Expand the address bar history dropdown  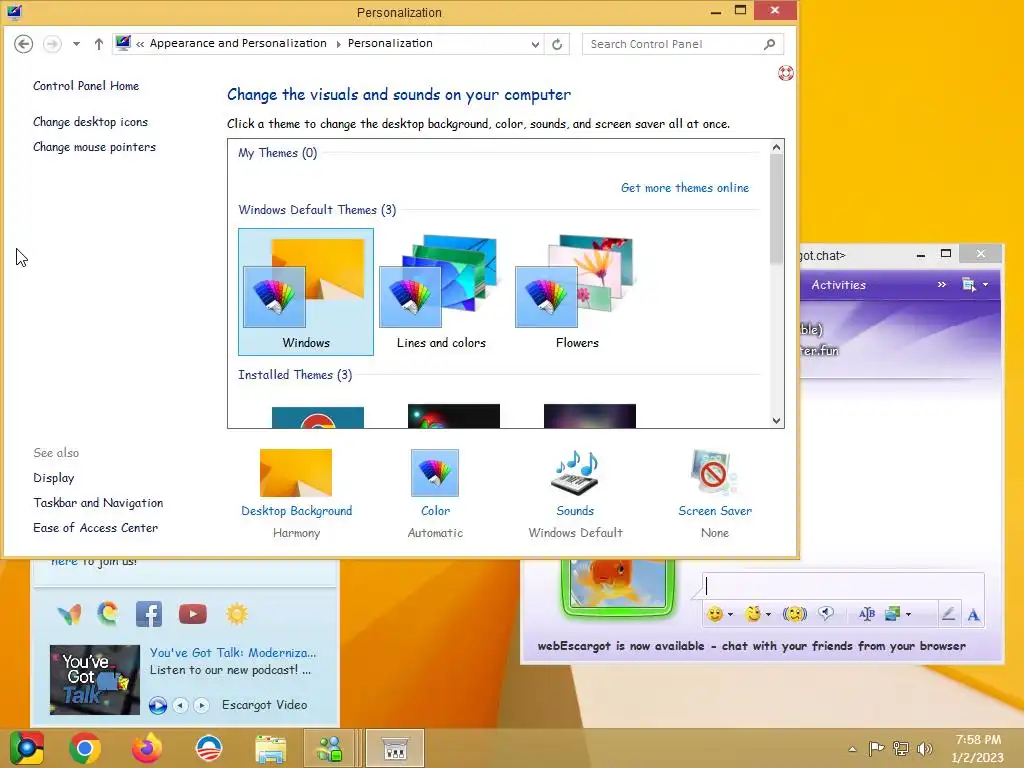pyautogui.click(x=536, y=44)
